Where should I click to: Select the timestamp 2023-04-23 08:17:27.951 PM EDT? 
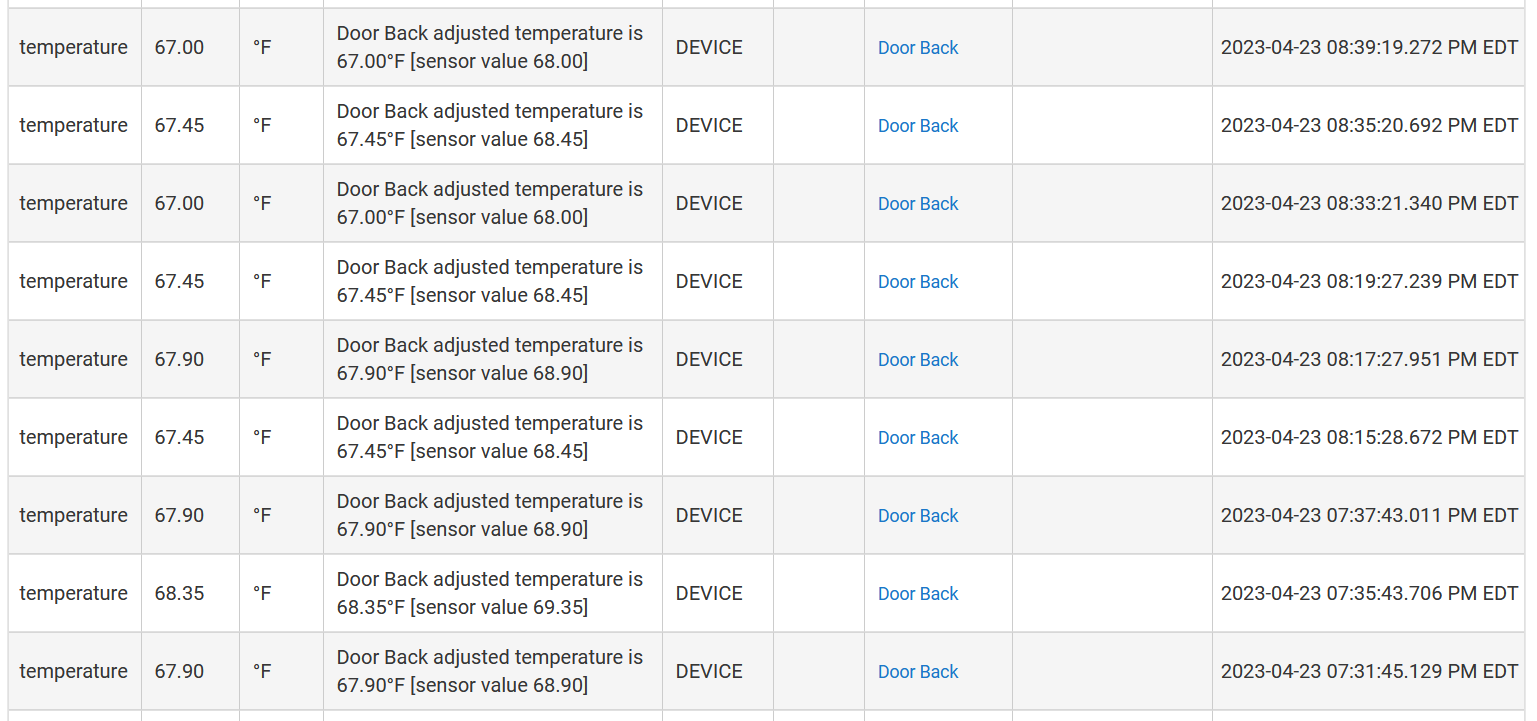(1369, 360)
